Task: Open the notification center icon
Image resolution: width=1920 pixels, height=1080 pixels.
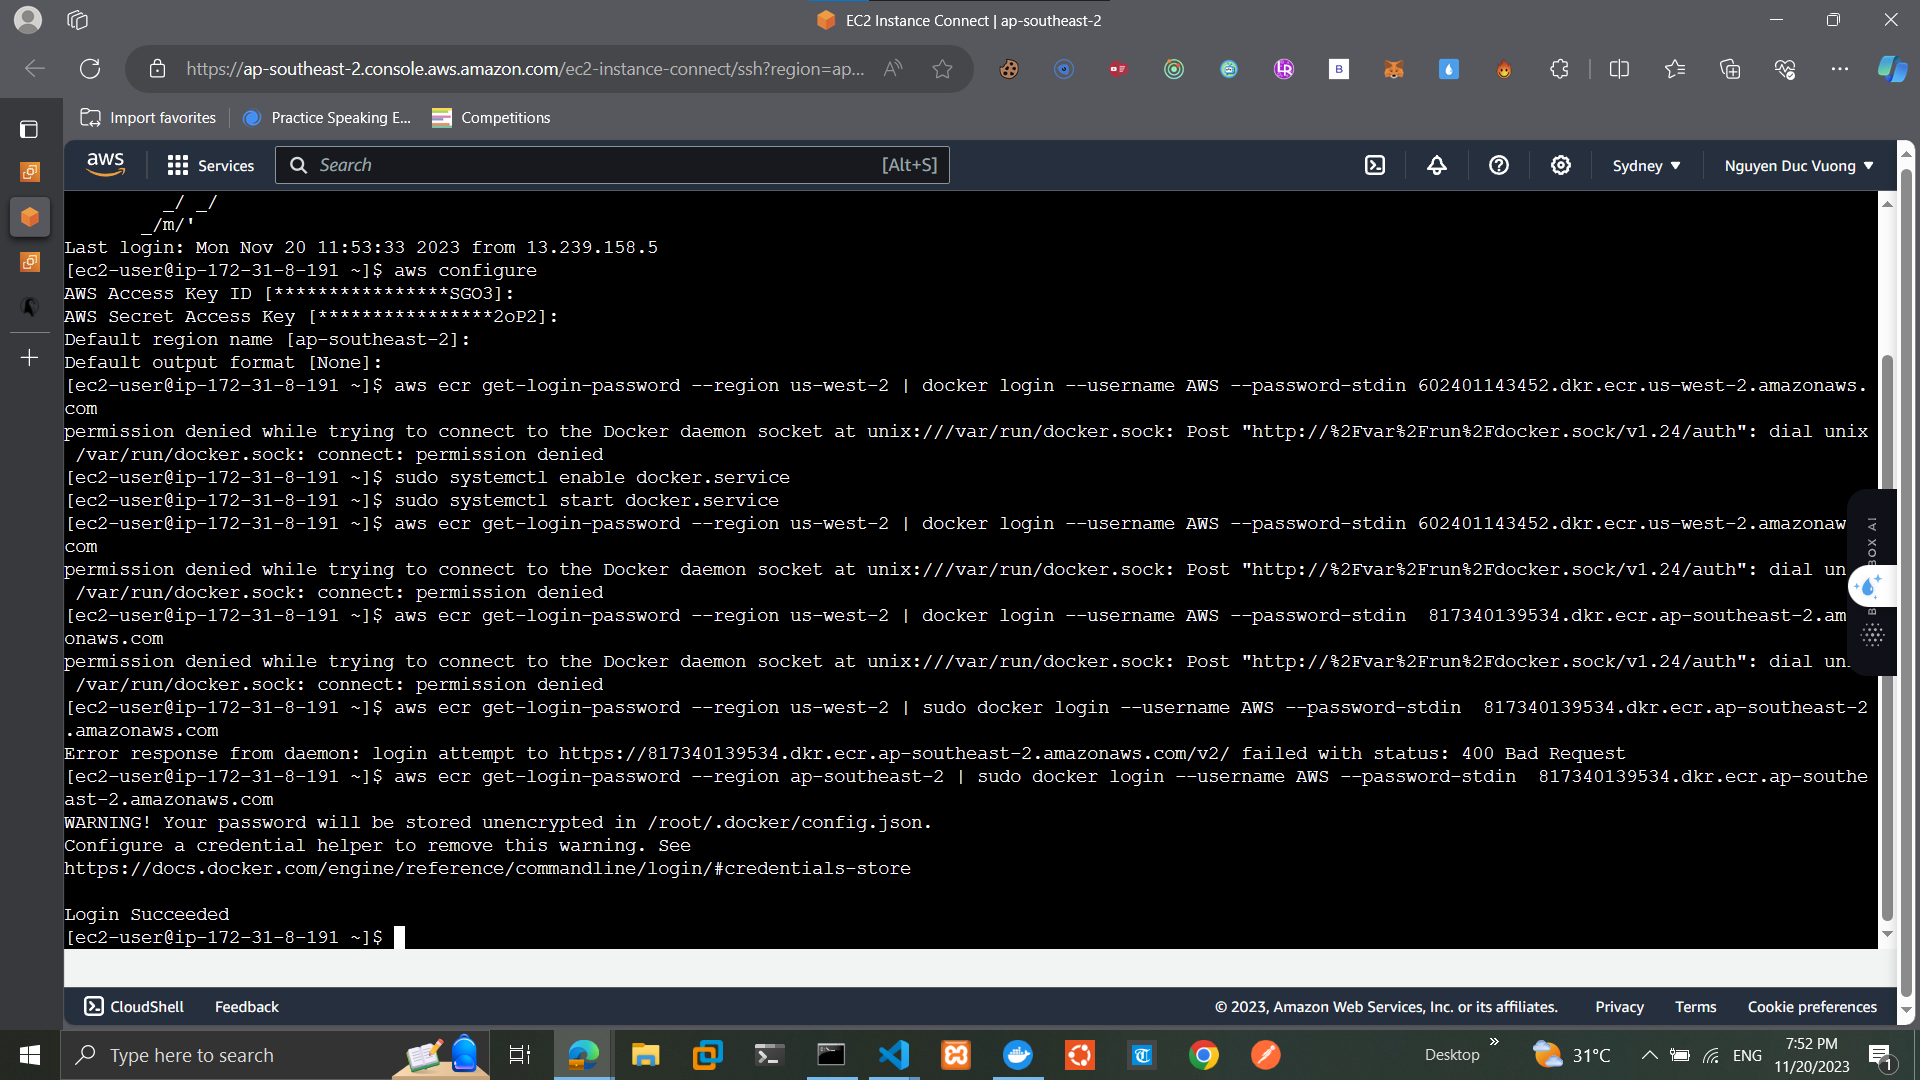Action: [x=1880, y=1055]
